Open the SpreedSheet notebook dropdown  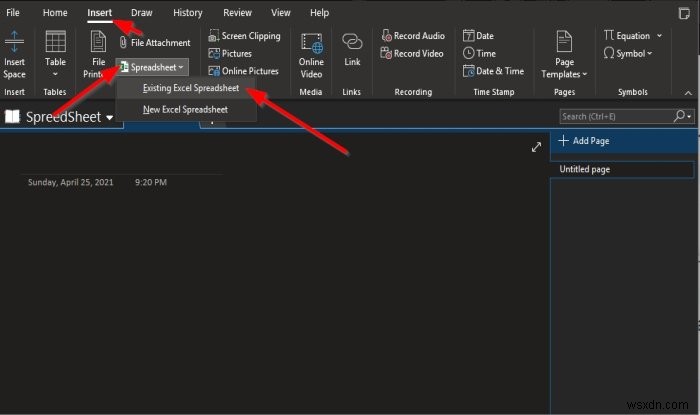pyautogui.click(x=109, y=118)
